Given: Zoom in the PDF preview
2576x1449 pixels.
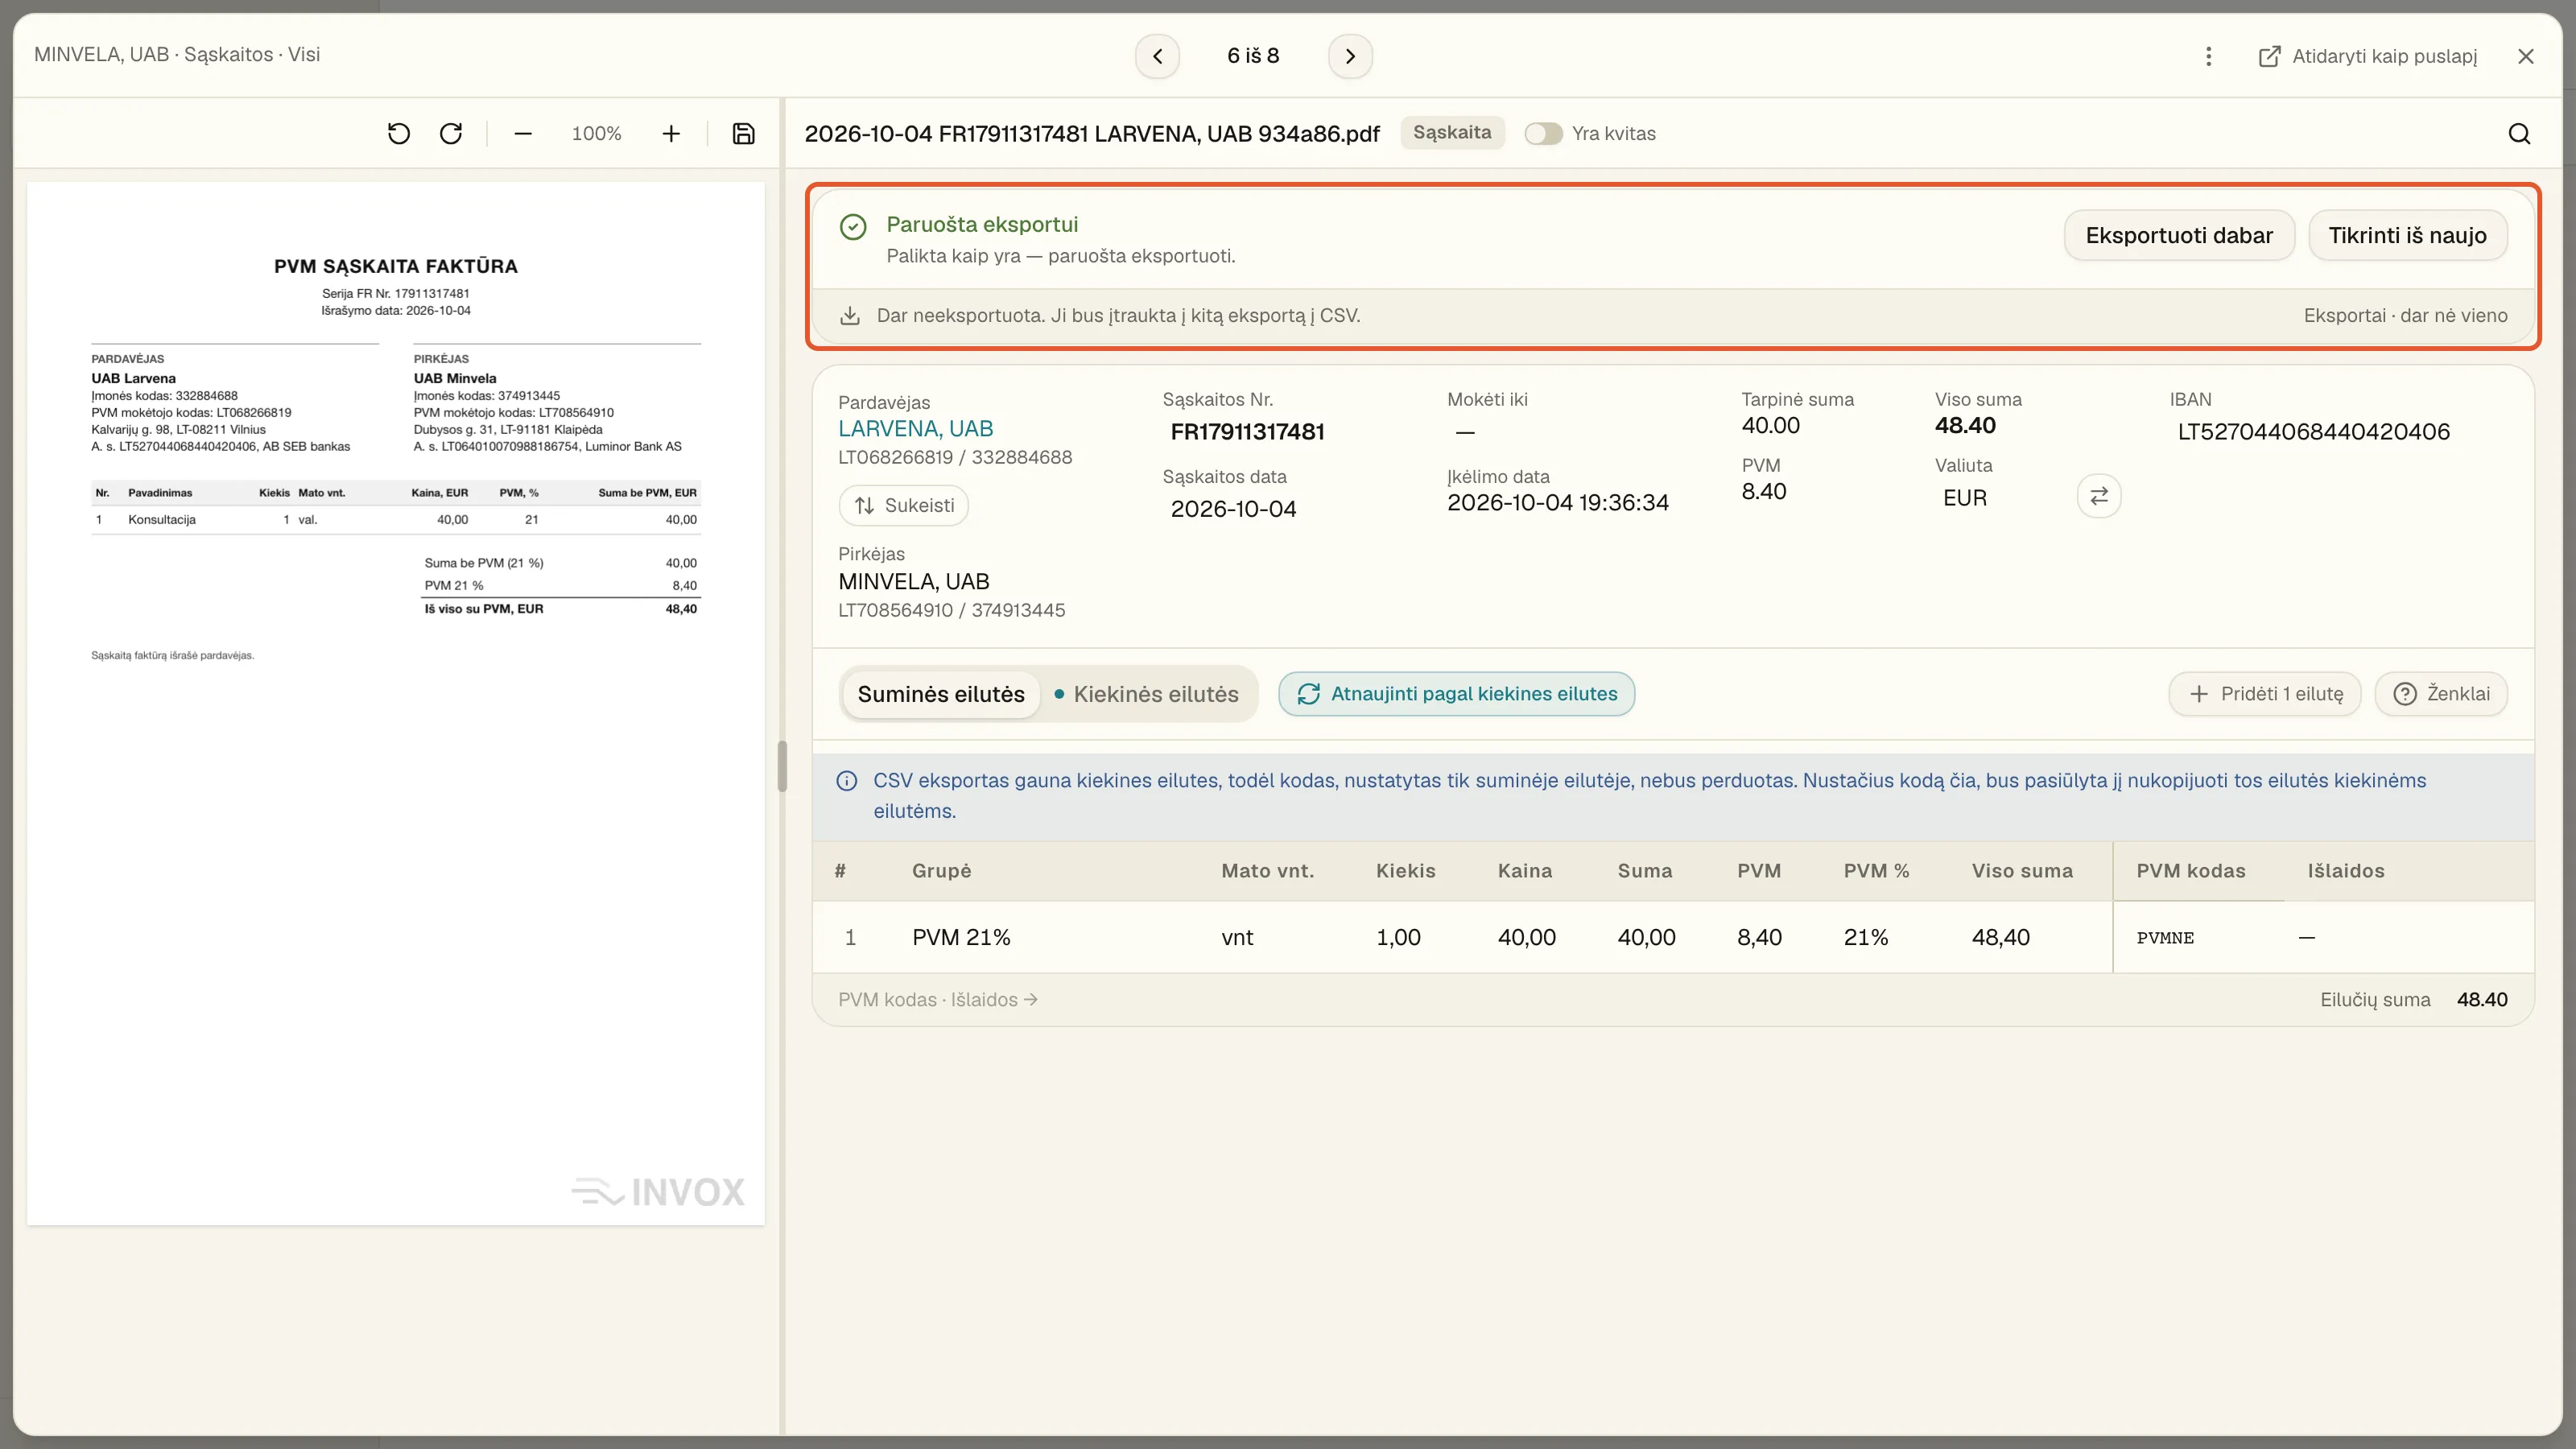Looking at the screenshot, I should [671, 133].
